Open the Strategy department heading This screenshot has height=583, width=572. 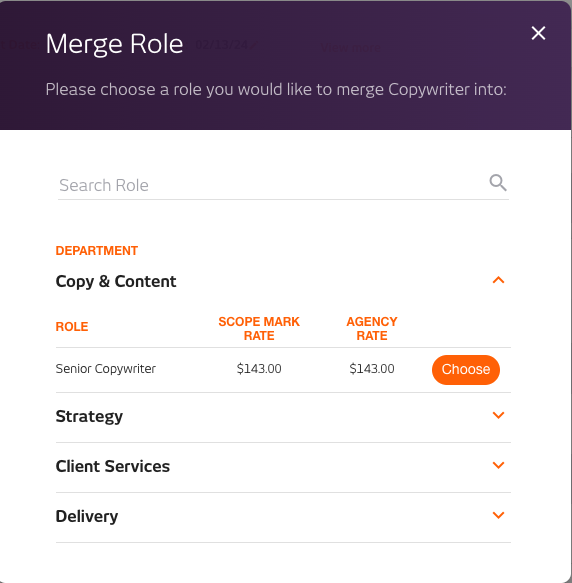89,416
